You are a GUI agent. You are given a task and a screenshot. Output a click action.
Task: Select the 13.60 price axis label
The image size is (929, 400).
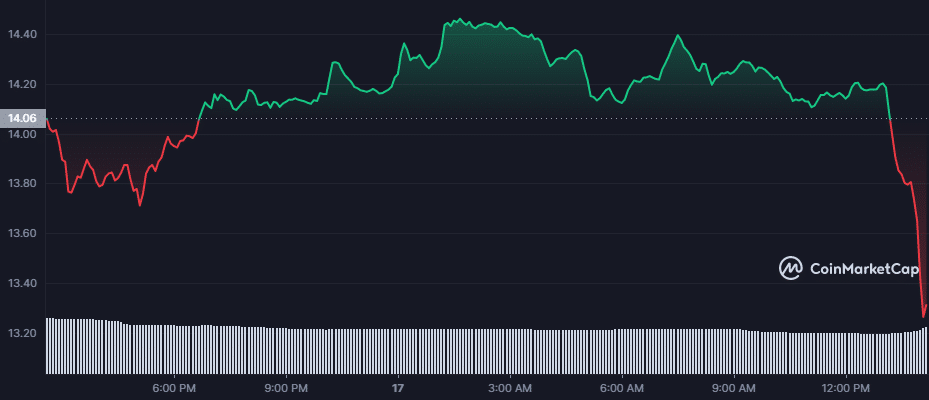[22, 233]
